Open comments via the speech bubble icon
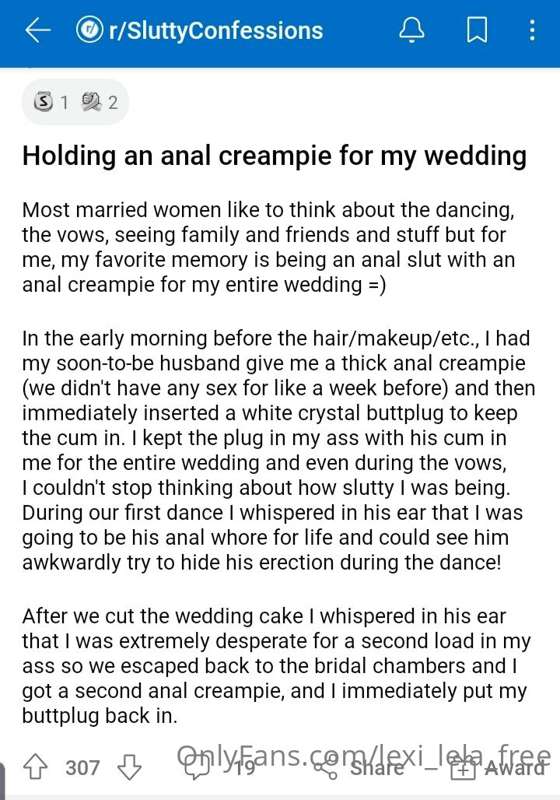 point(196,767)
